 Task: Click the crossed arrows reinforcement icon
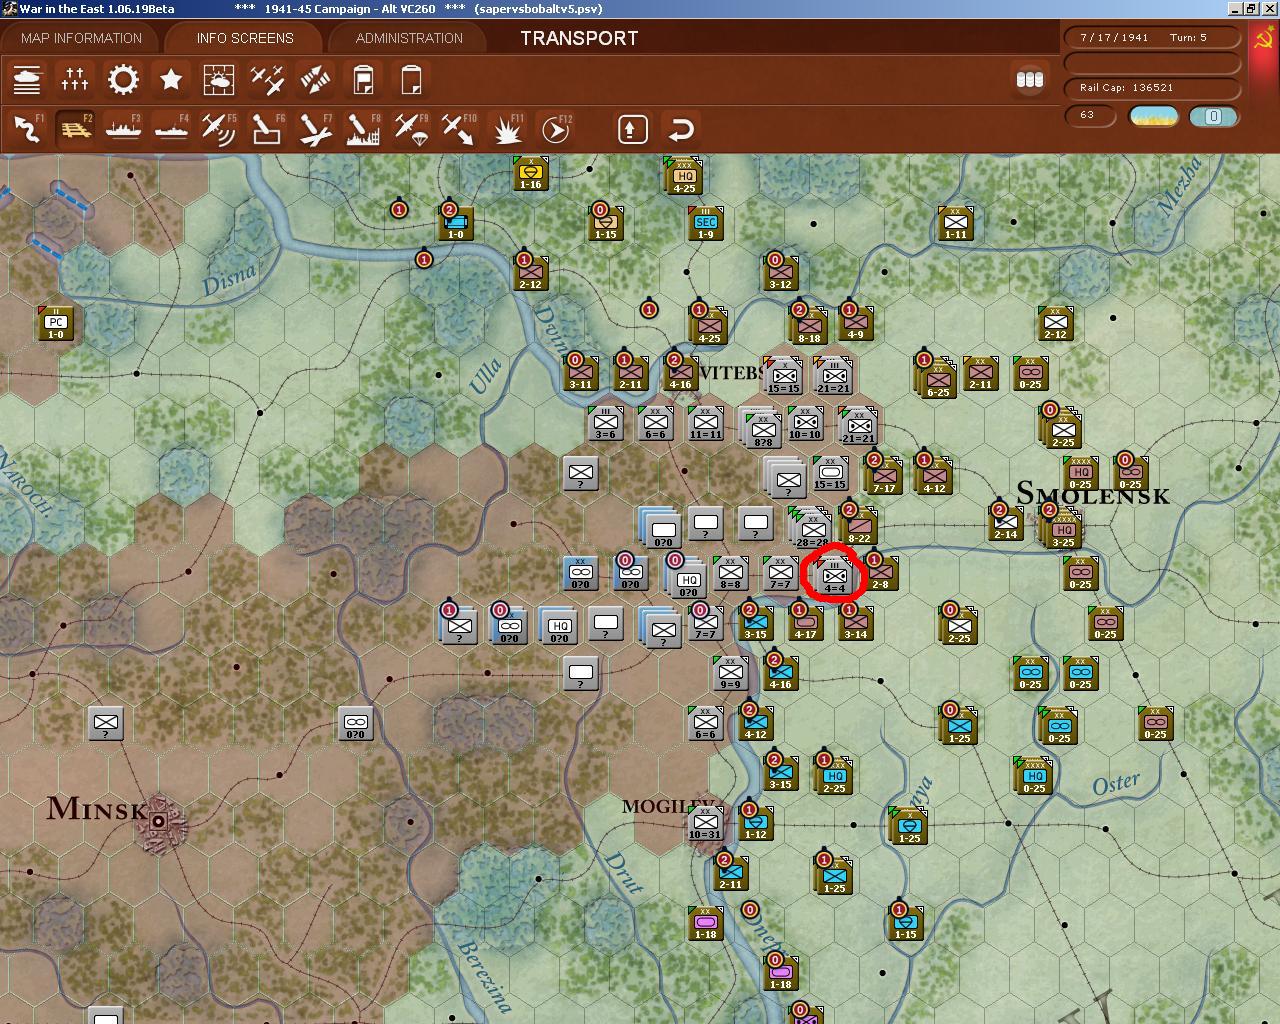tap(315, 79)
